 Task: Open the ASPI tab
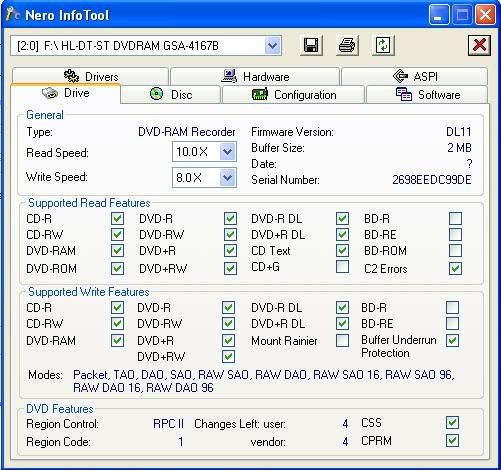point(414,76)
